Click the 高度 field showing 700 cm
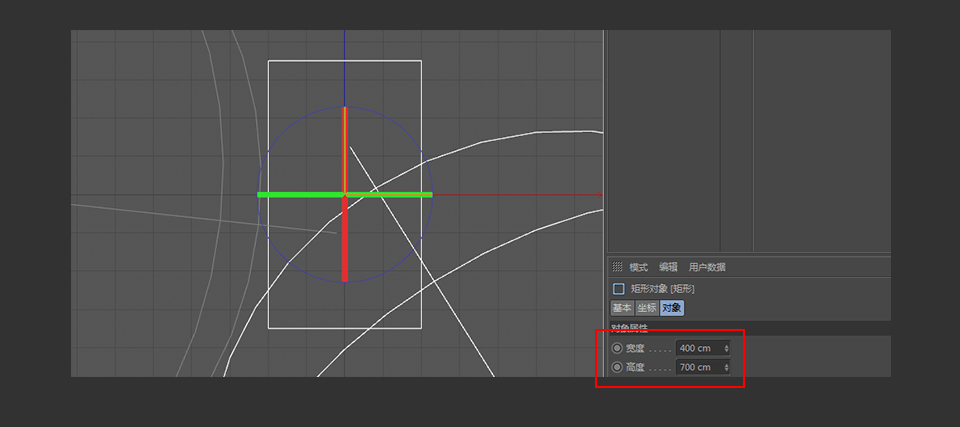 (x=698, y=367)
